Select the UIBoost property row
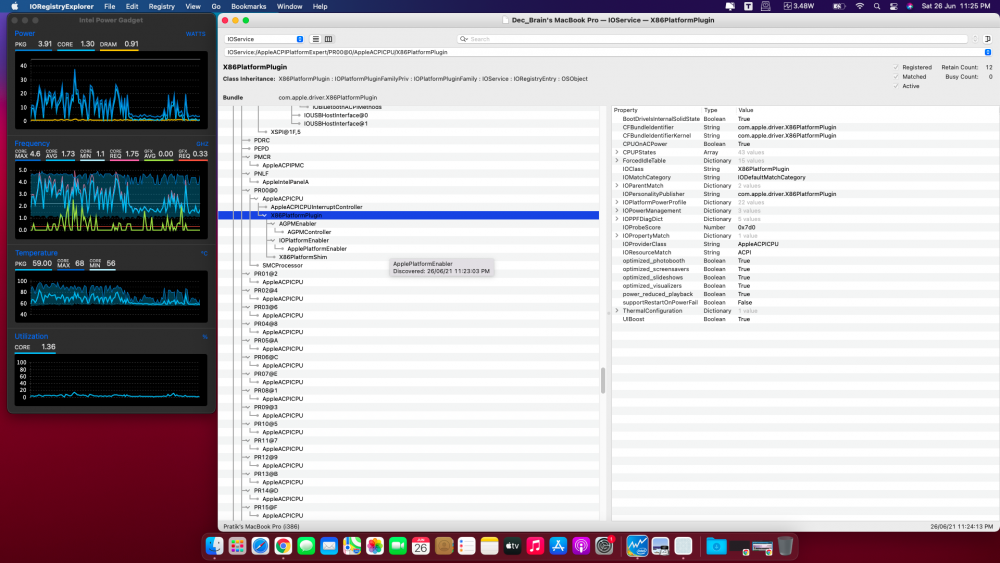Image resolution: width=1000 pixels, height=563 pixels. pos(805,319)
